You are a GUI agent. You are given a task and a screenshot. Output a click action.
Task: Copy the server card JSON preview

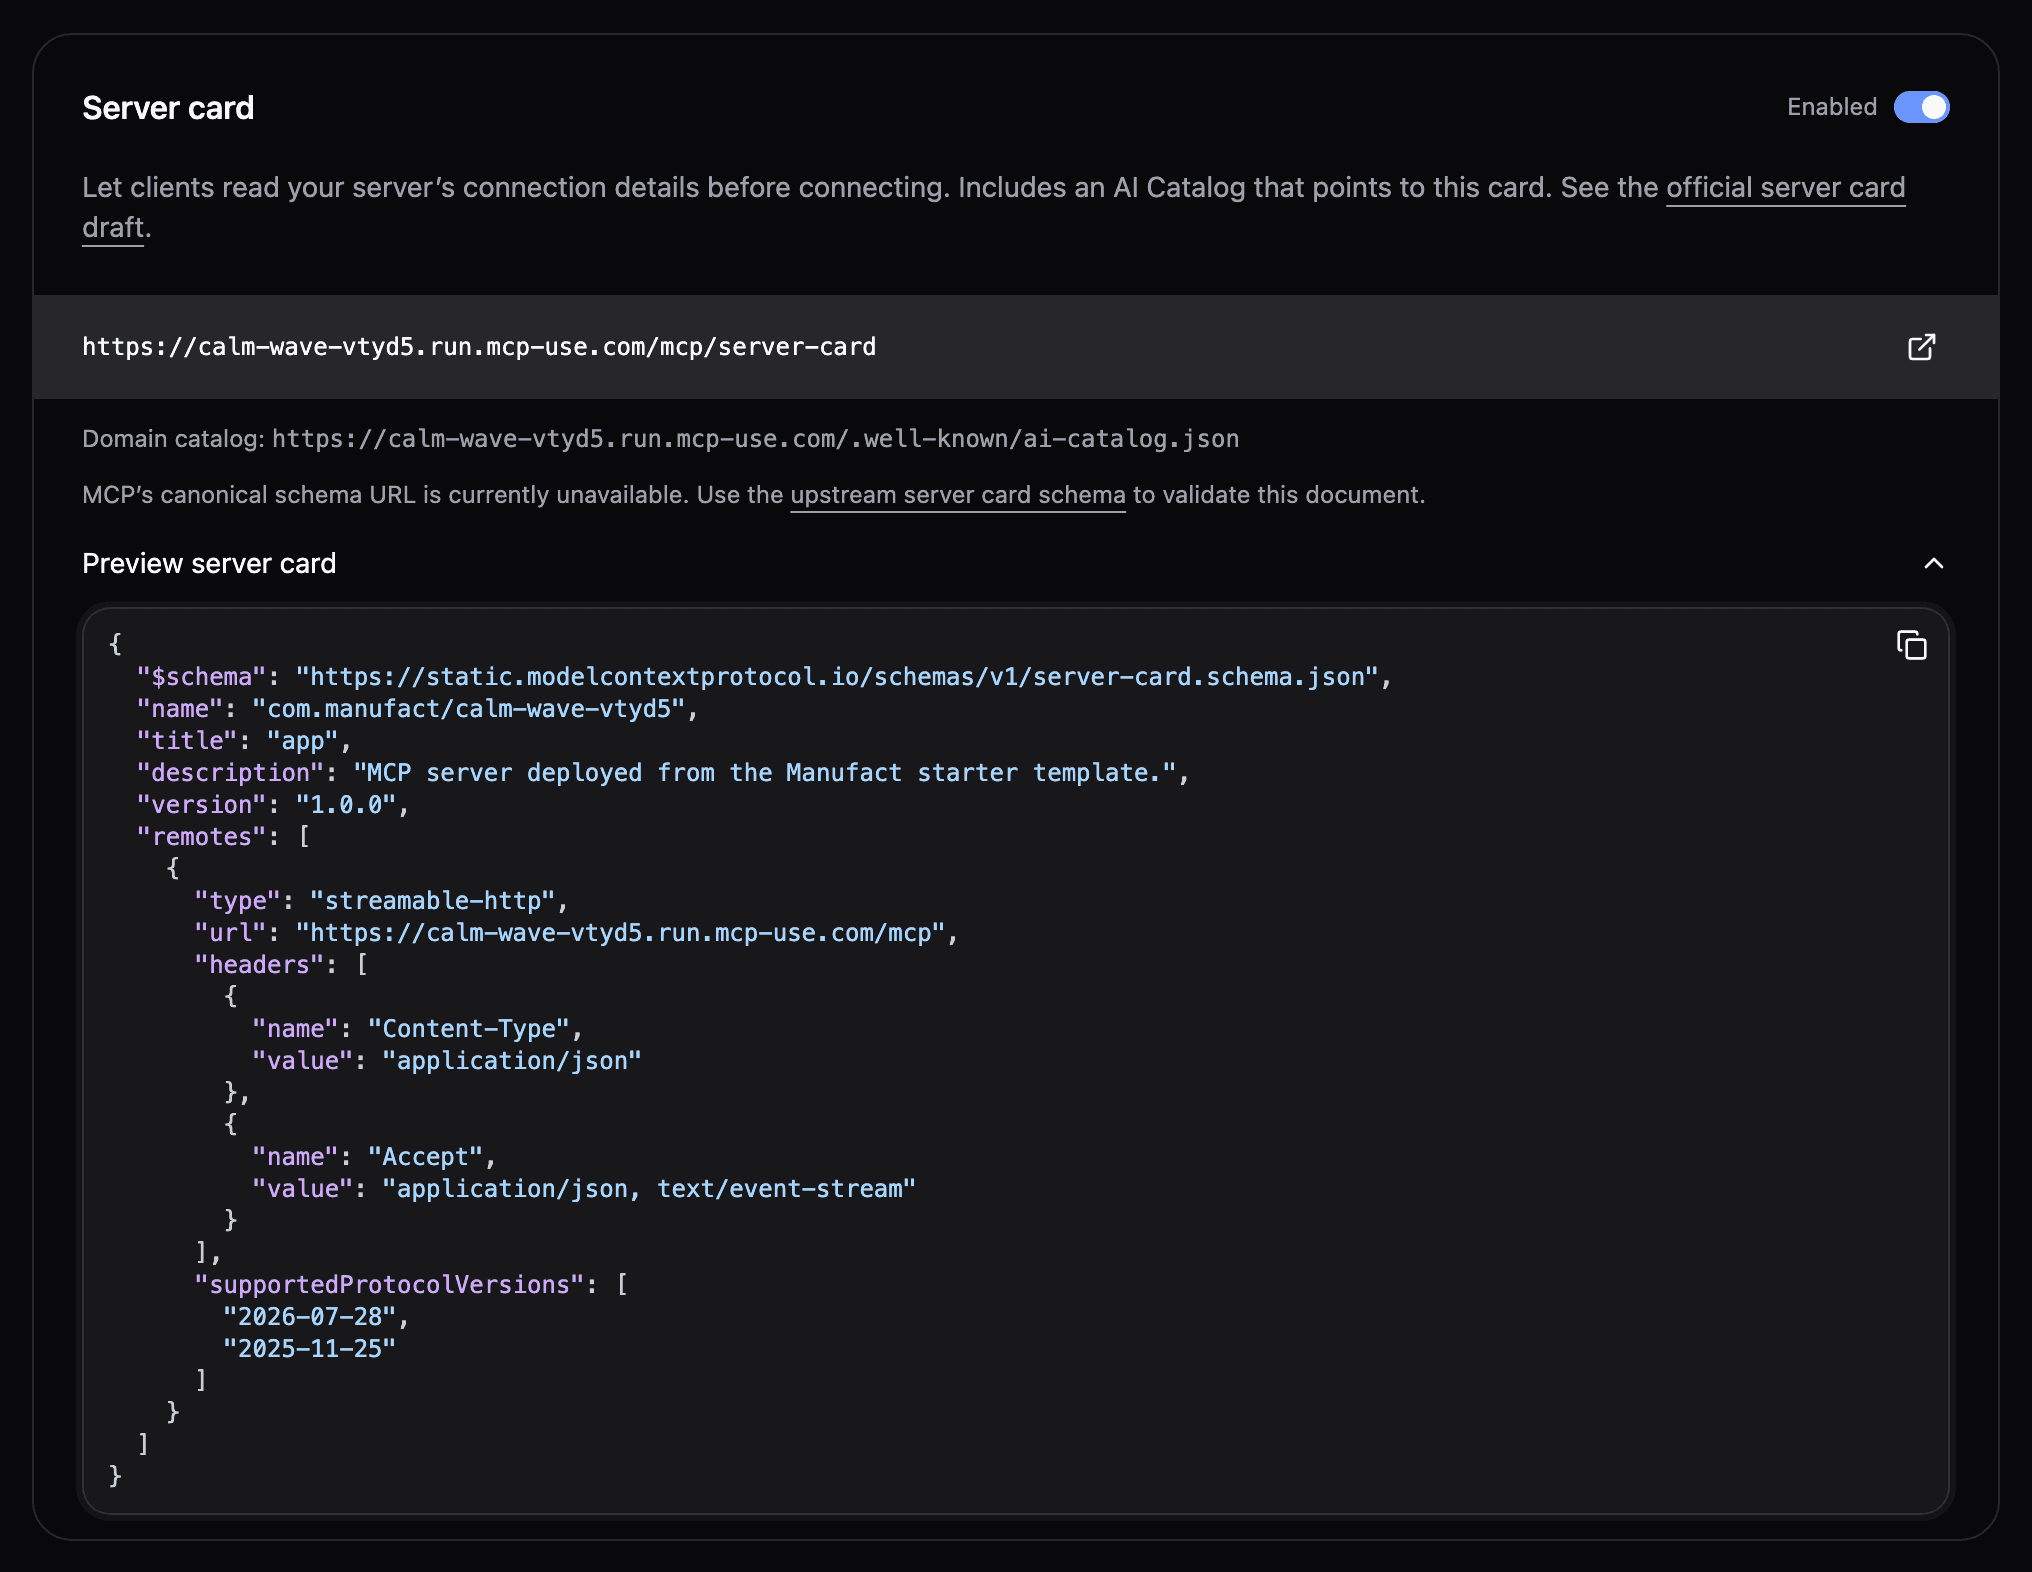(x=1911, y=645)
